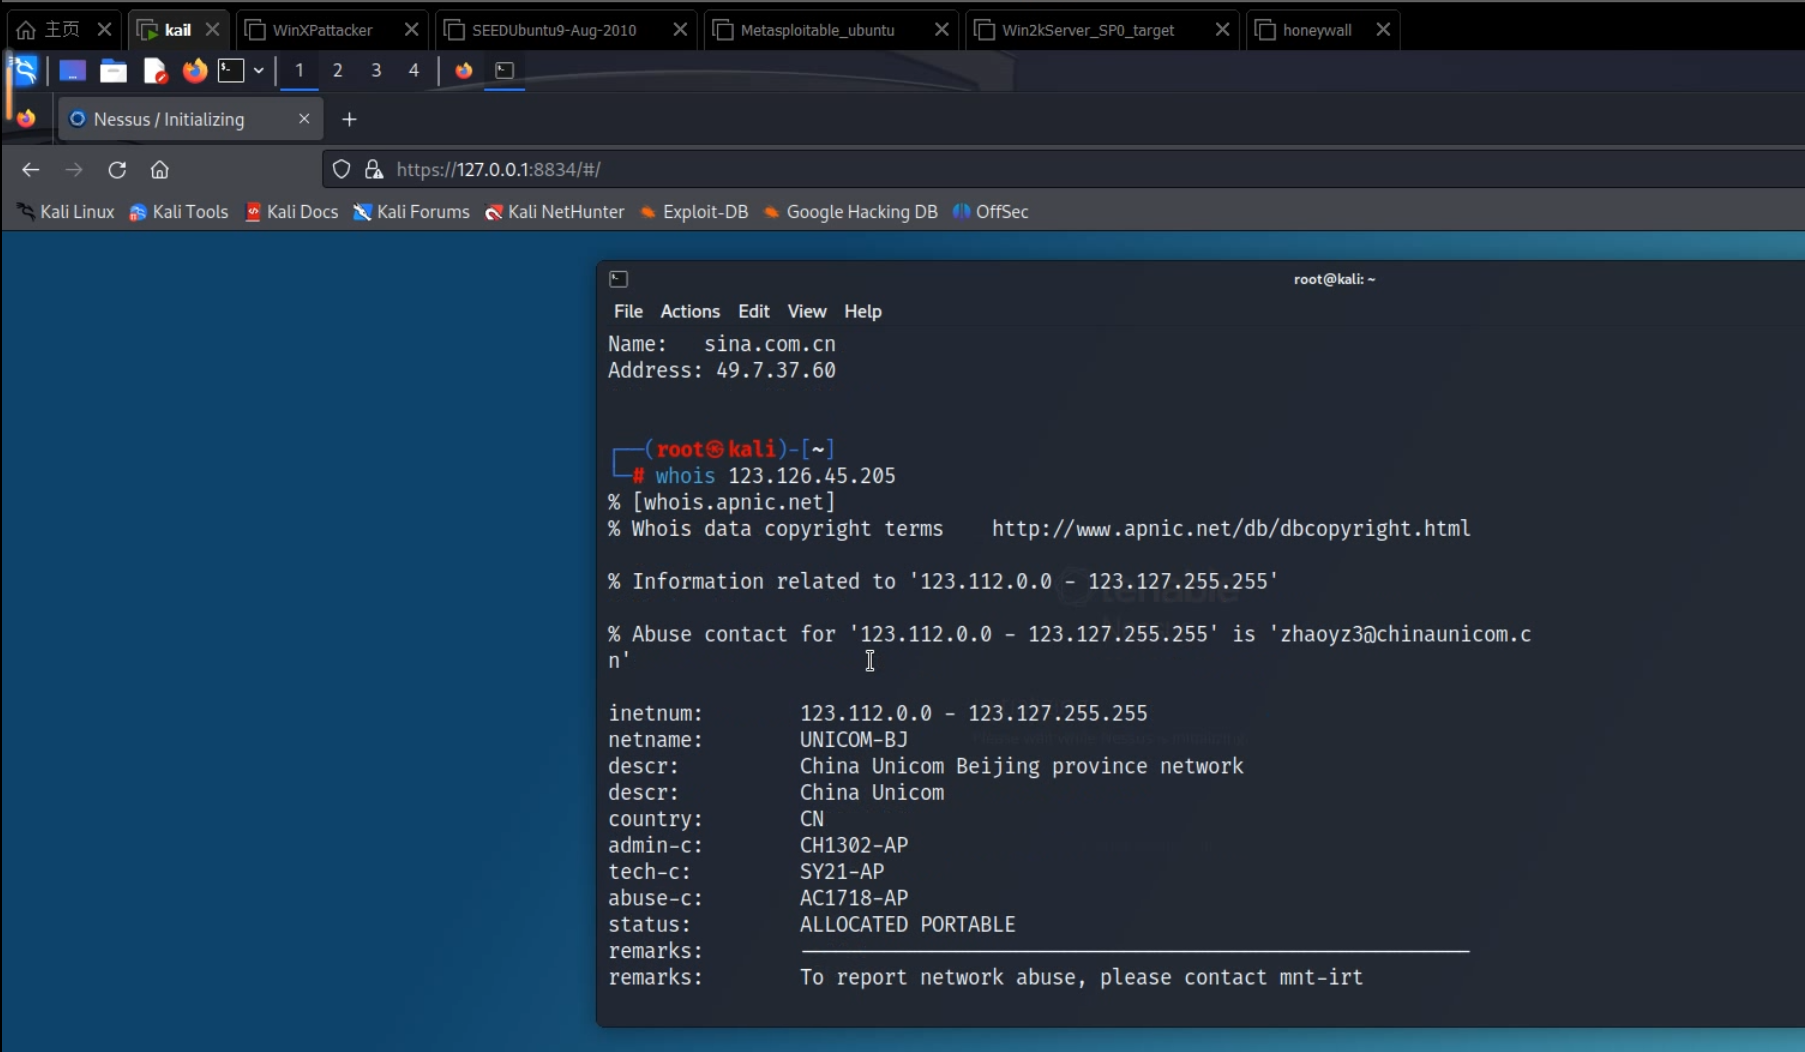Close the SEEDUbuntu9-Aug-2010 VM tab
Image resolution: width=1805 pixels, height=1052 pixels.
coord(680,30)
